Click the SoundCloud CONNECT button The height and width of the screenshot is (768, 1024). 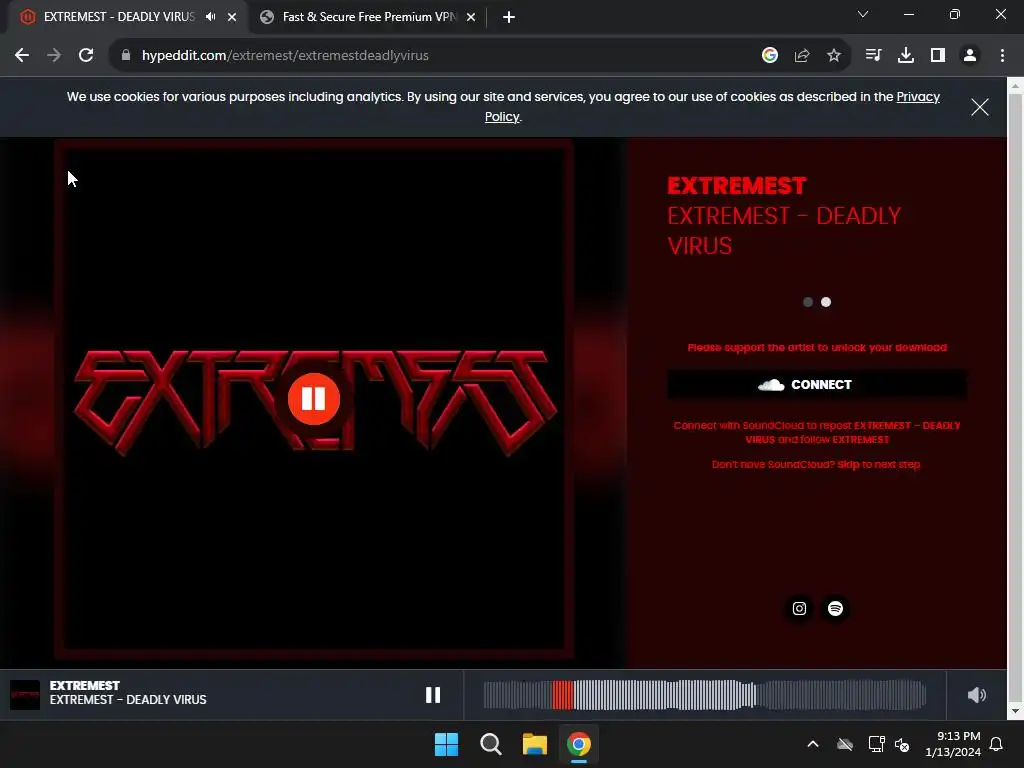click(817, 385)
